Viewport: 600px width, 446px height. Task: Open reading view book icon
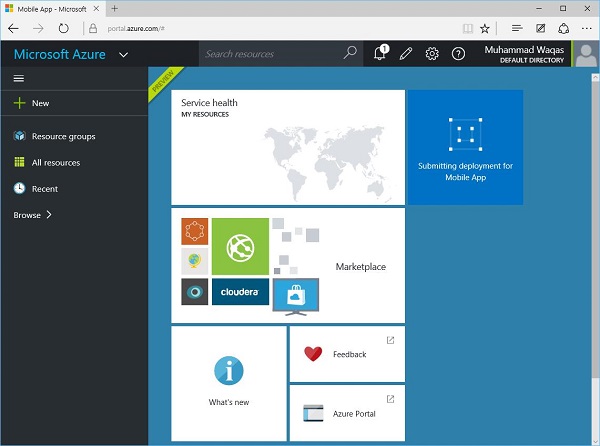[x=468, y=28]
